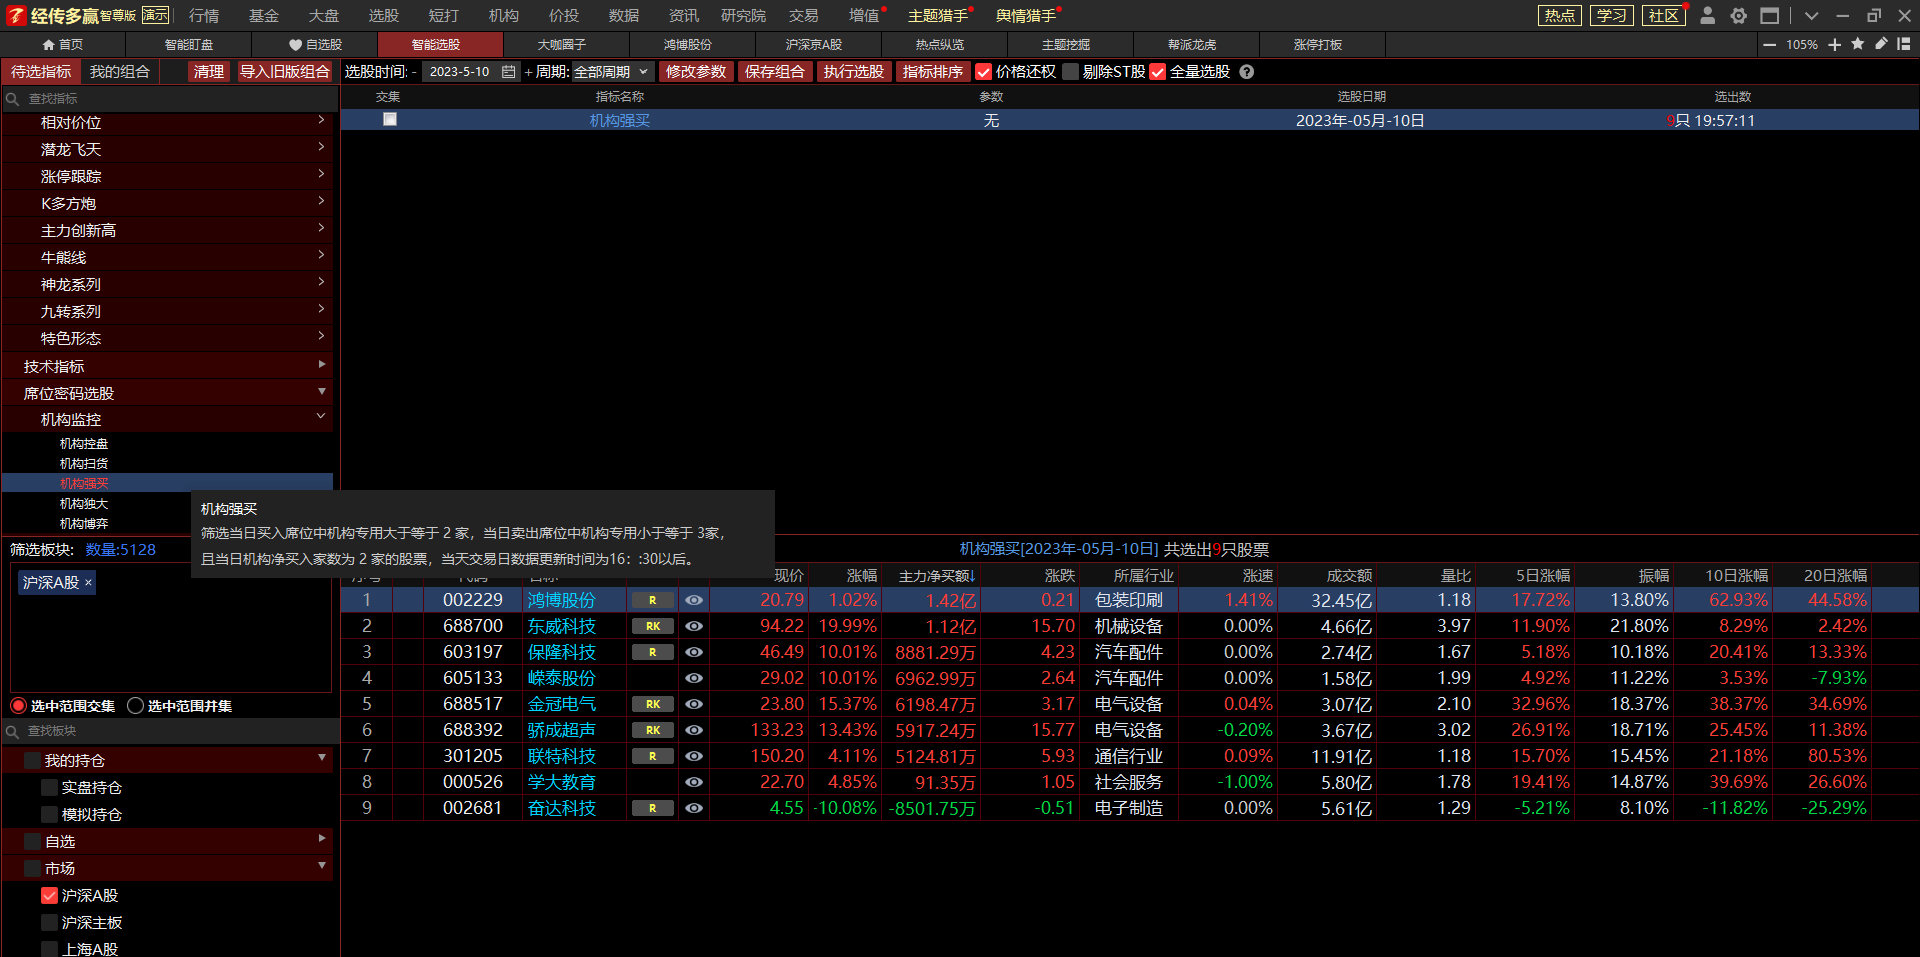Image resolution: width=1920 pixels, height=957 pixels.
Task: Open the 行情 menu
Action: 204,15
